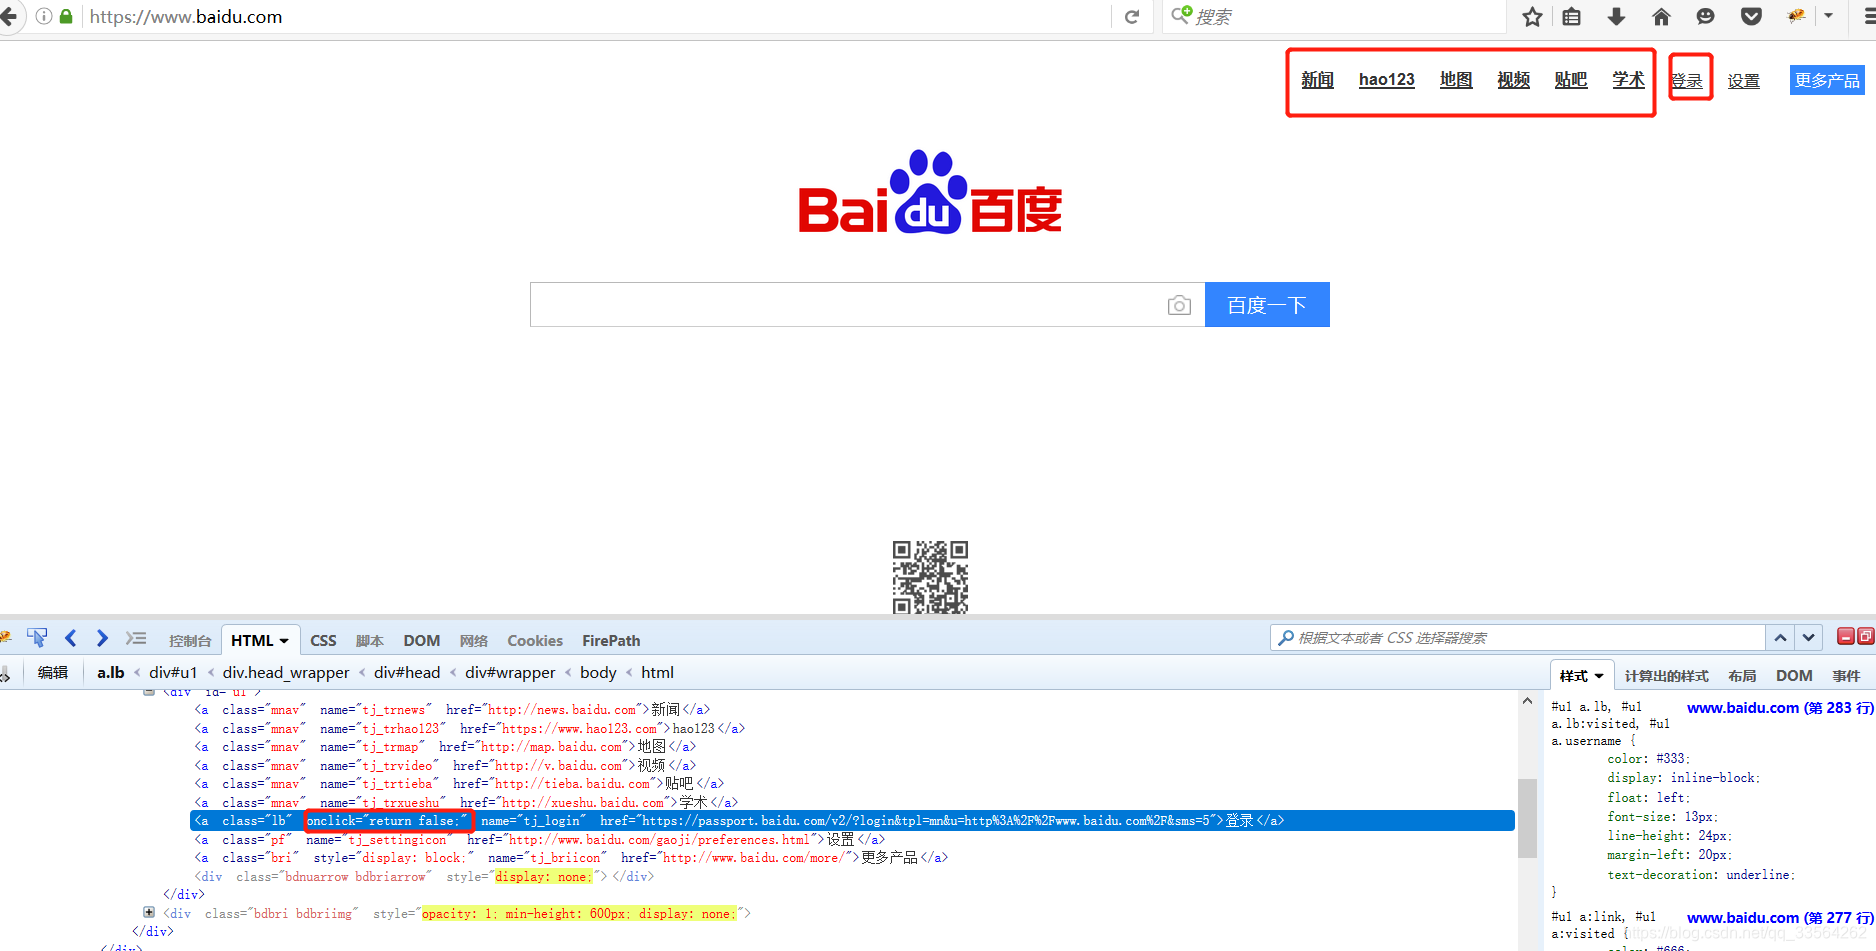Minimize Firebug panel red button

[1846, 636]
